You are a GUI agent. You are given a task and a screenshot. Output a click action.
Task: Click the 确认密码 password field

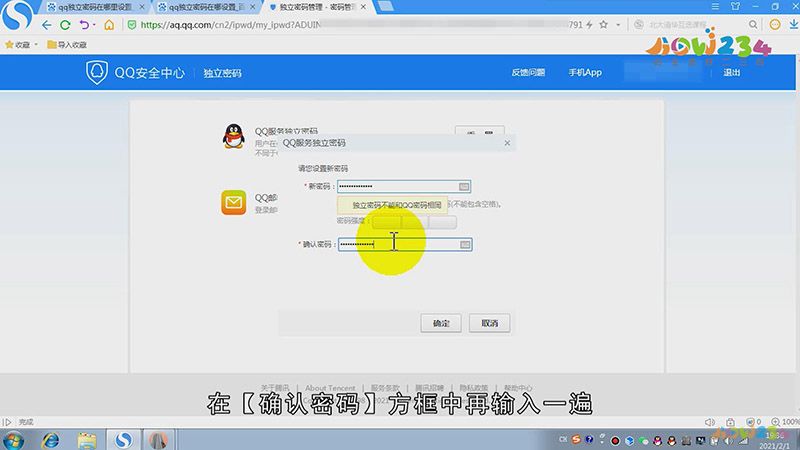coord(405,244)
